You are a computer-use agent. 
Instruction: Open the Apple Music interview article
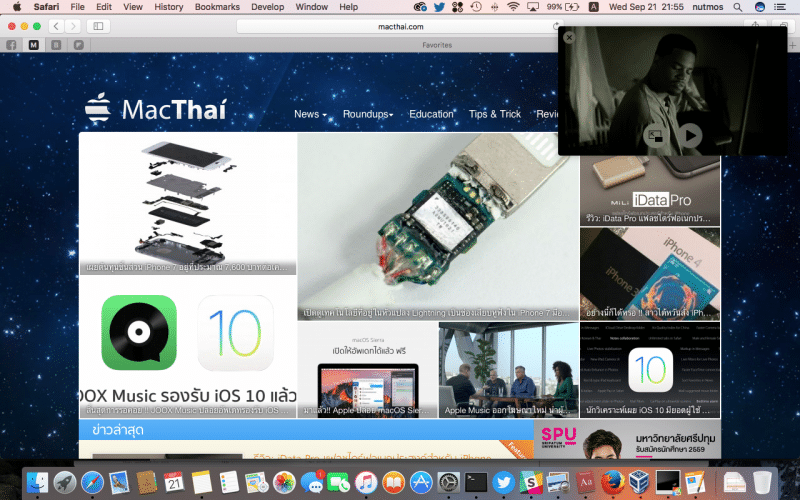click(509, 370)
